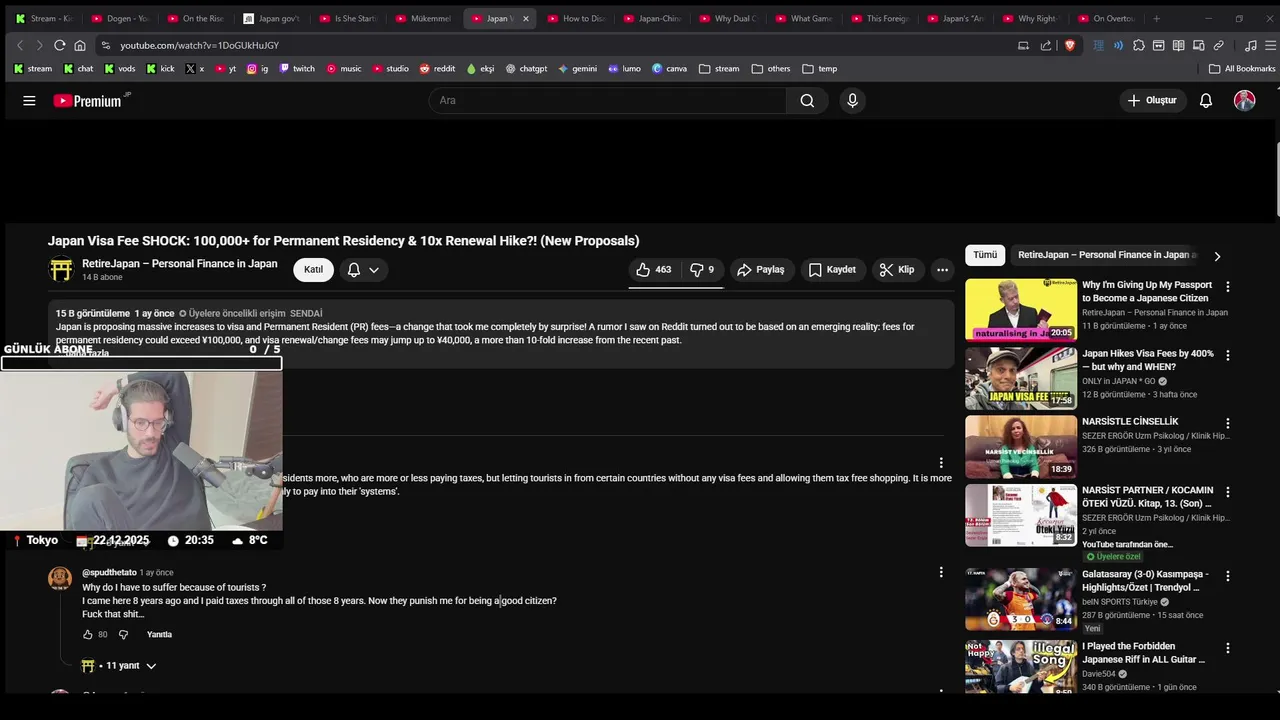The height and width of the screenshot is (720, 1280).
Task: Click the Paylaş share button
Action: (761, 270)
